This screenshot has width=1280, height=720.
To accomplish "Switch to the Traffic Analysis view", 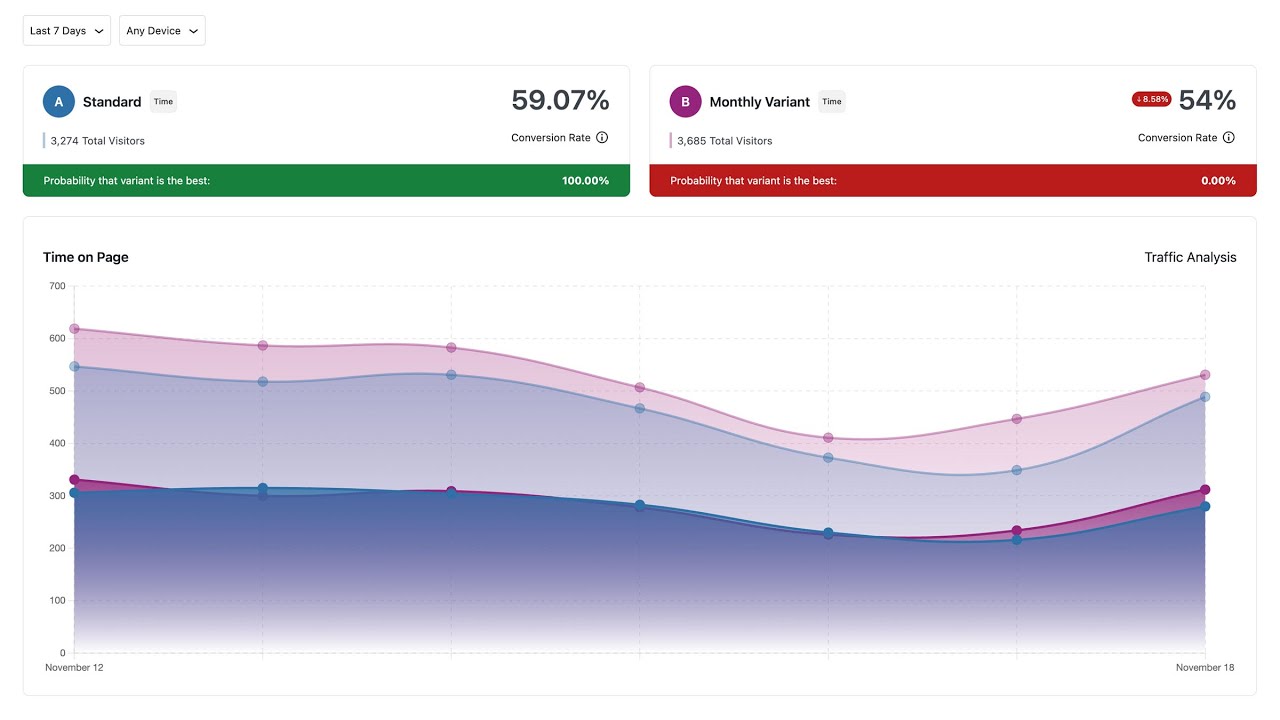I will (1191, 257).
